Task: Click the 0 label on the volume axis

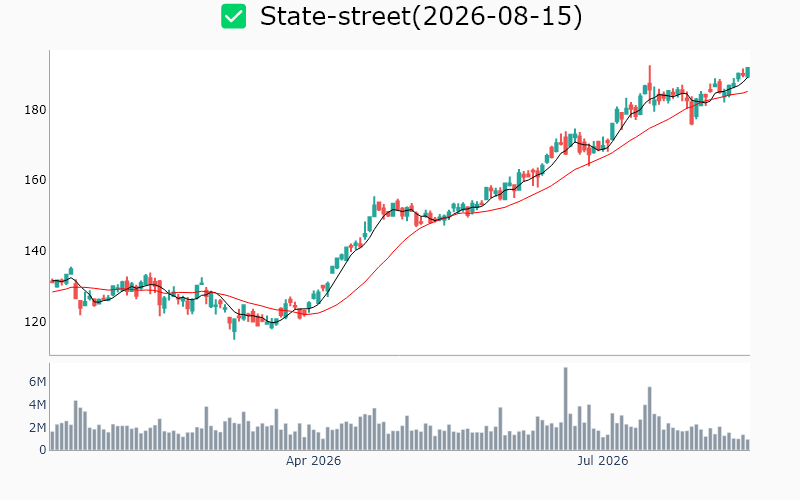Action: (x=42, y=450)
